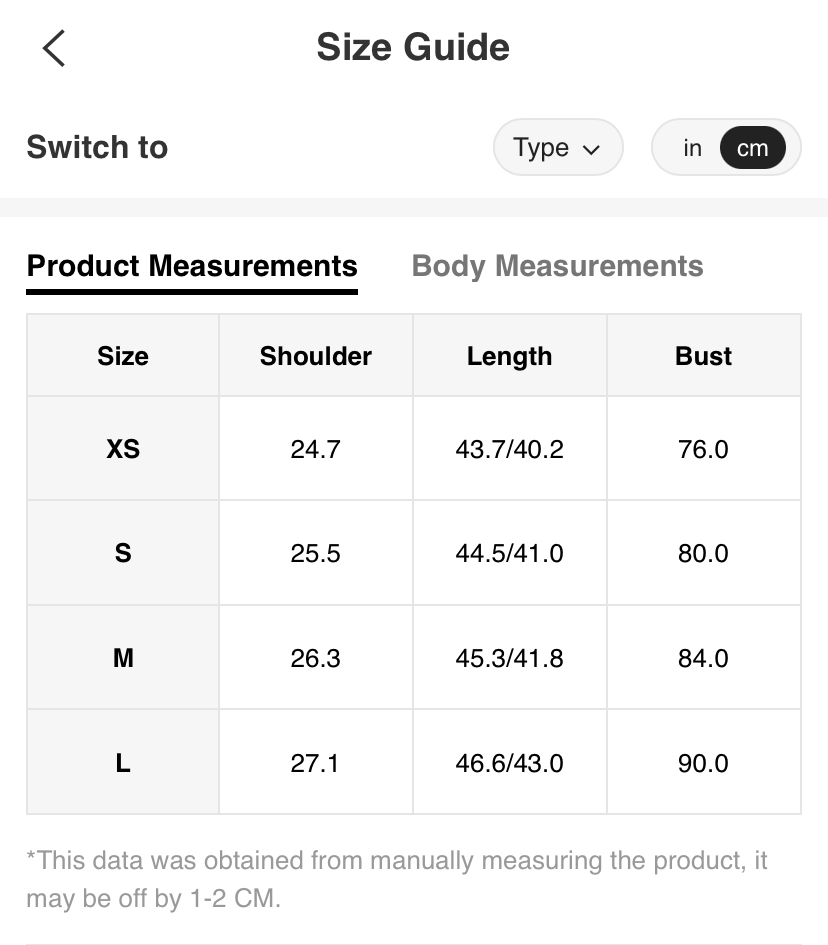Open the Type dropdown

click(557, 148)
